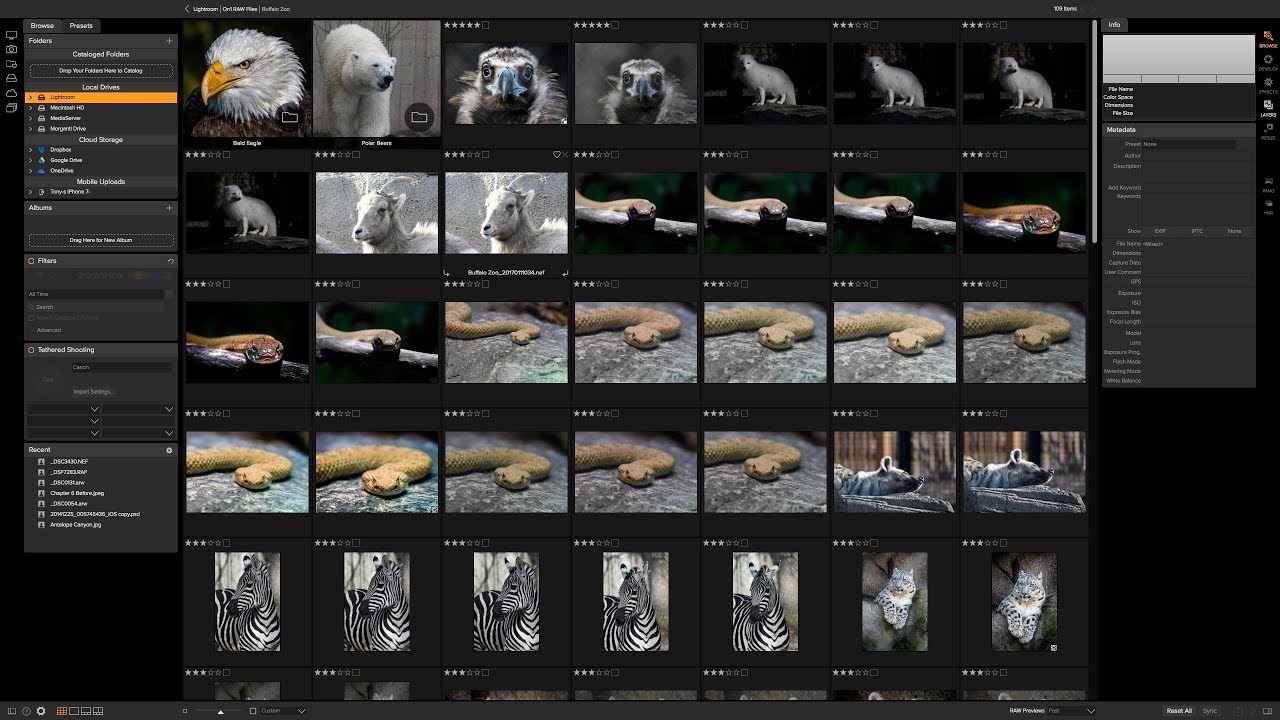The image size is (1280, 720).
Task: Open the help question mark icon
Action: [26, 710]
